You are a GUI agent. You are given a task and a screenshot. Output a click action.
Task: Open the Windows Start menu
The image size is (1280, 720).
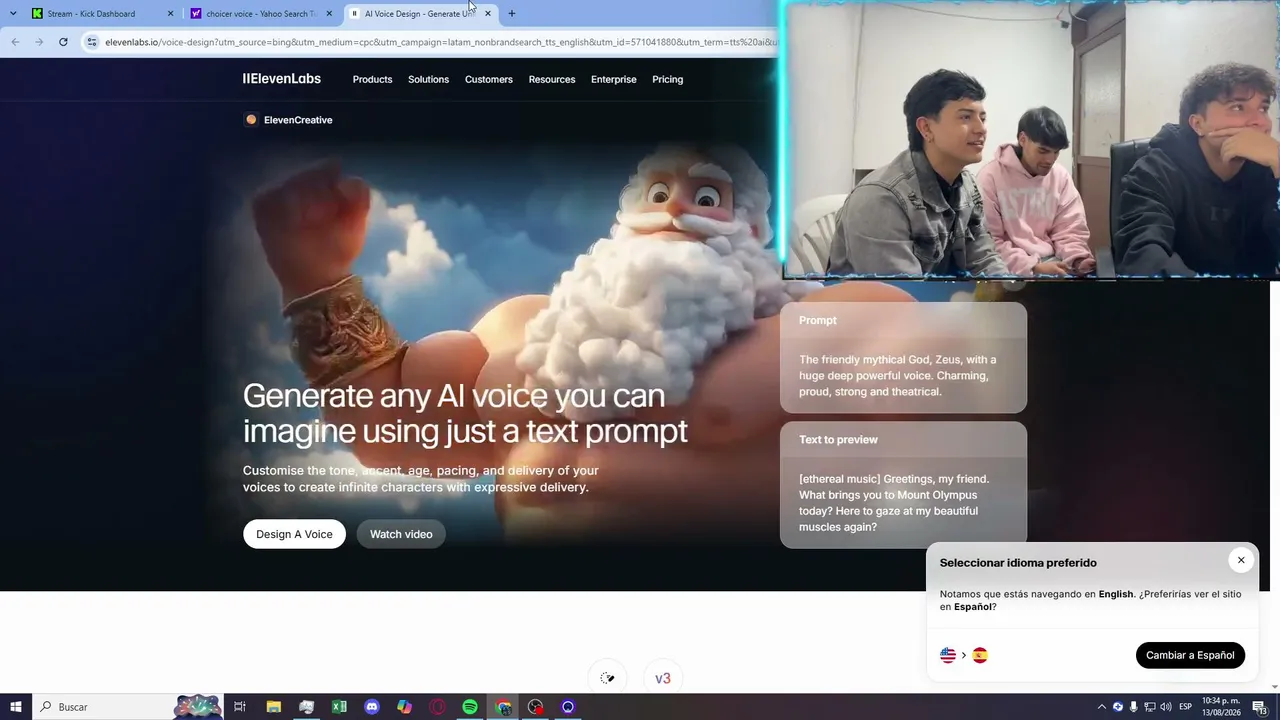(x=16, y=707)
